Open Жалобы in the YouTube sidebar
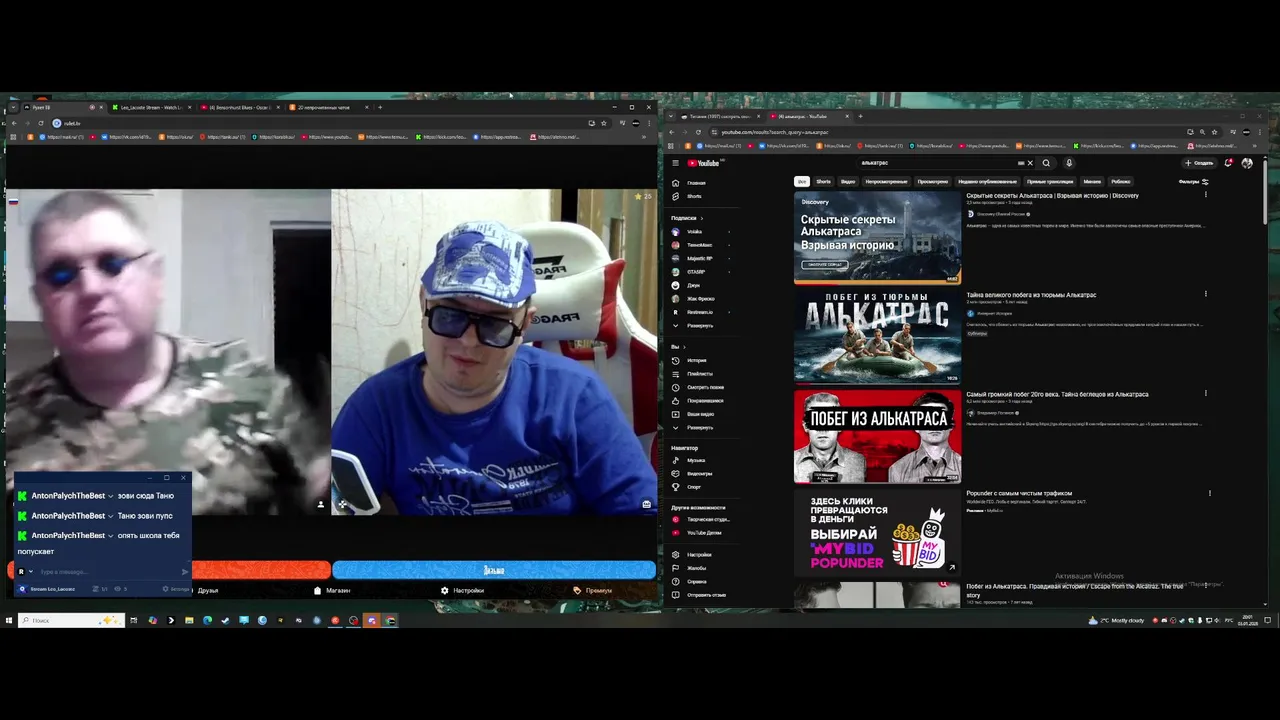This screenshot has width=1280, height=720. tap(696, 568)
